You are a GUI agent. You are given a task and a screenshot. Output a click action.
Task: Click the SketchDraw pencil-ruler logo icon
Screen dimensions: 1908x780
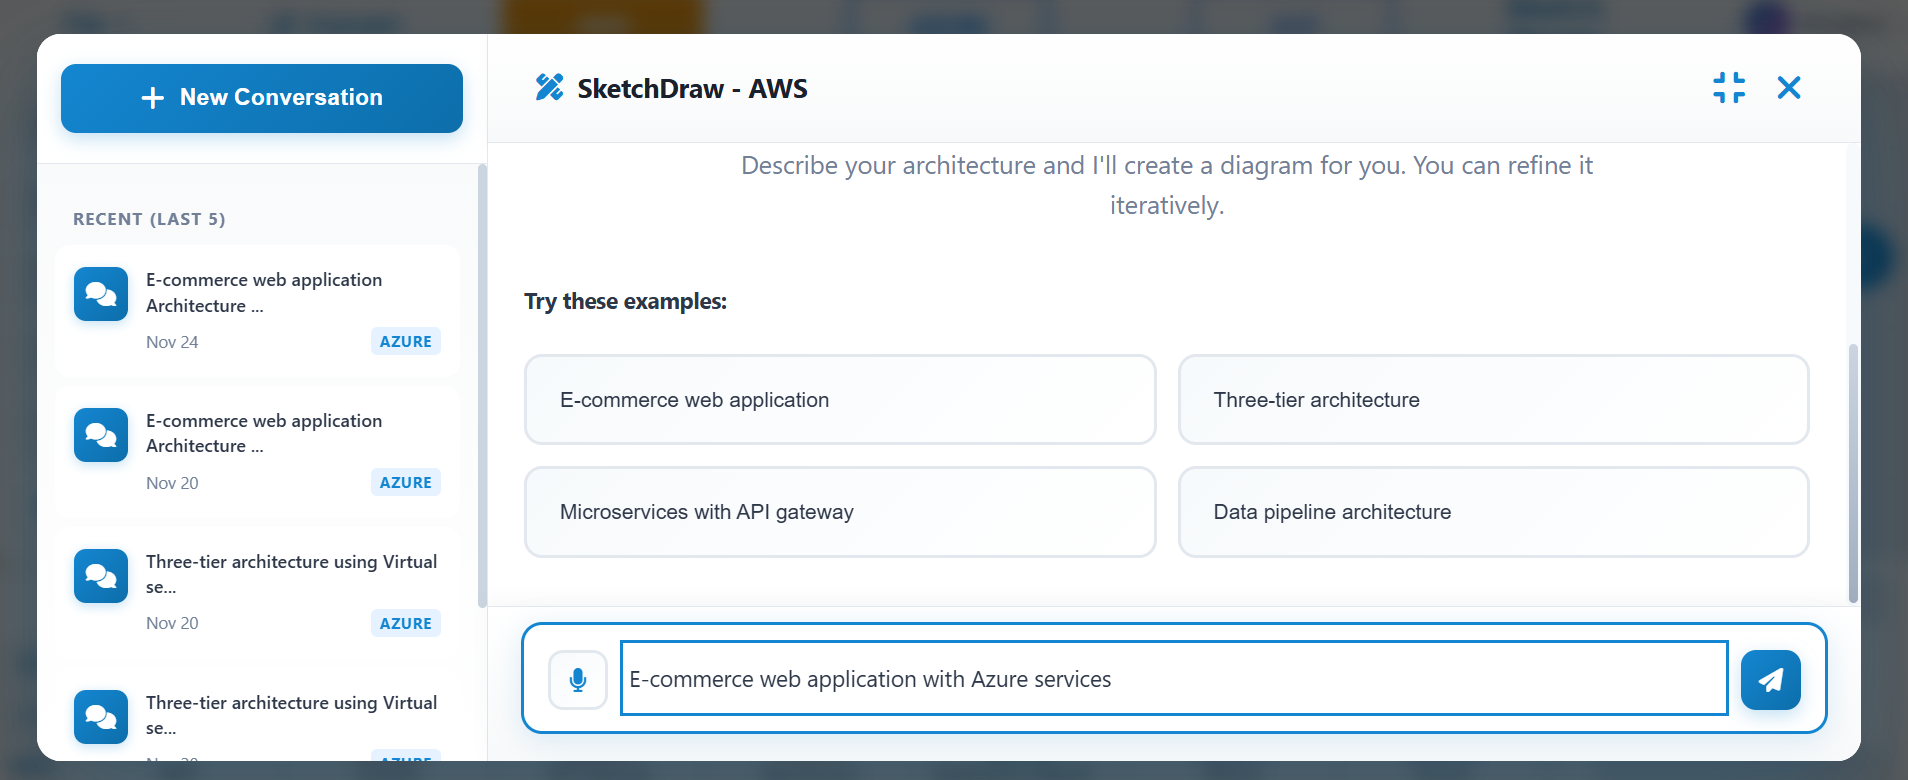[x=549, y=88]
